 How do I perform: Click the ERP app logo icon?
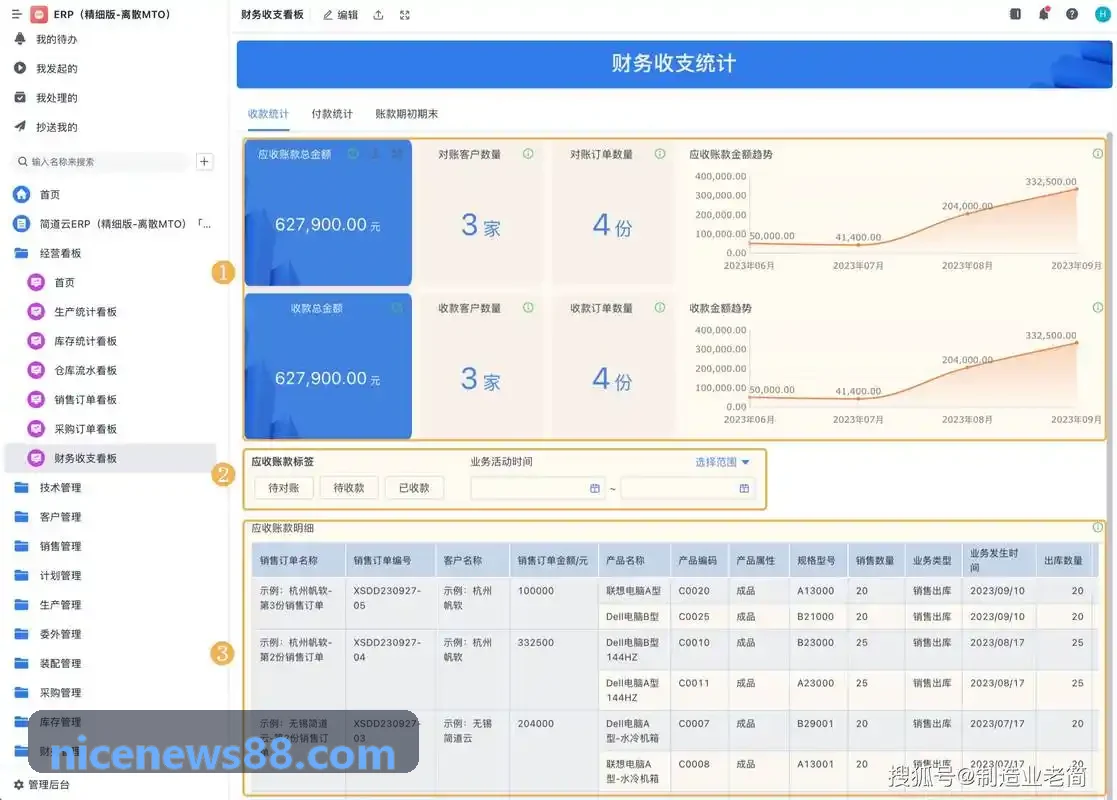coord(39,14)
